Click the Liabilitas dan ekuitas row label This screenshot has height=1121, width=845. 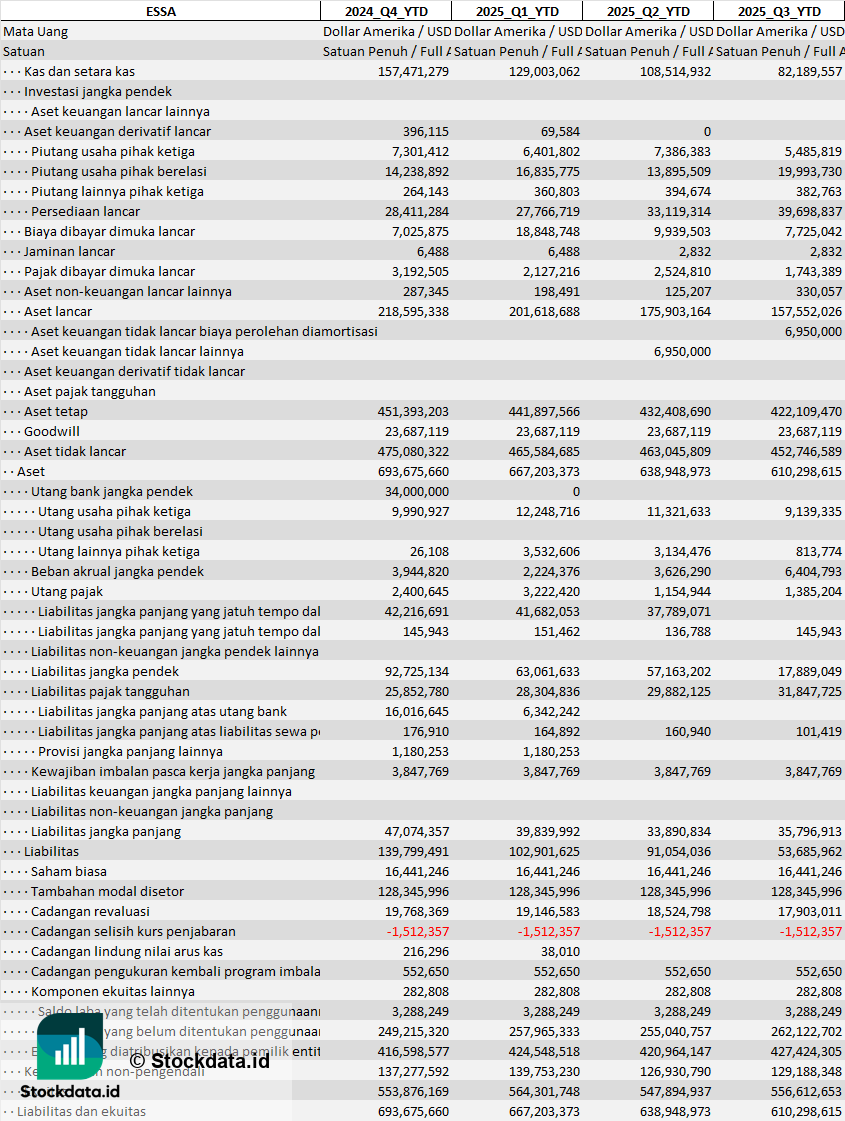[x=81, y=1111]
